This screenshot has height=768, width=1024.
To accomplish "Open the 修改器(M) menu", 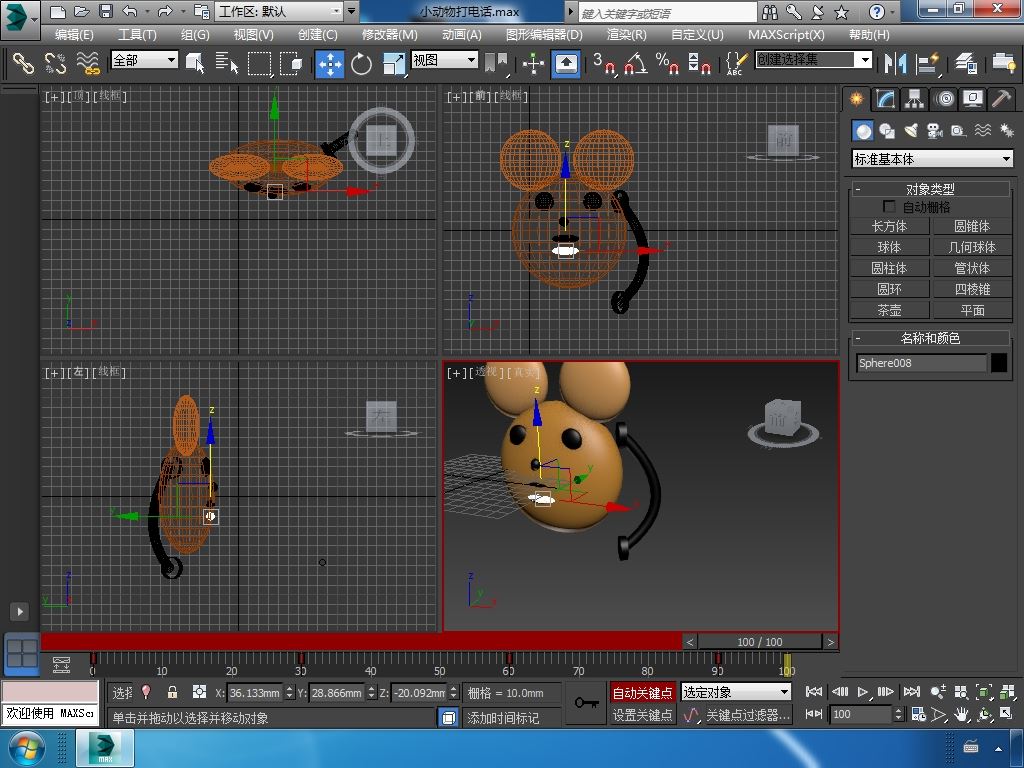I will point(389,34).
